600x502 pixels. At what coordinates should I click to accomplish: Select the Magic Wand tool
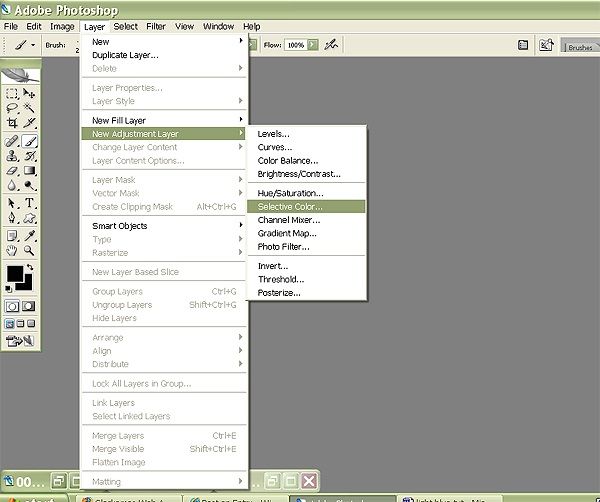coord(29,108)
